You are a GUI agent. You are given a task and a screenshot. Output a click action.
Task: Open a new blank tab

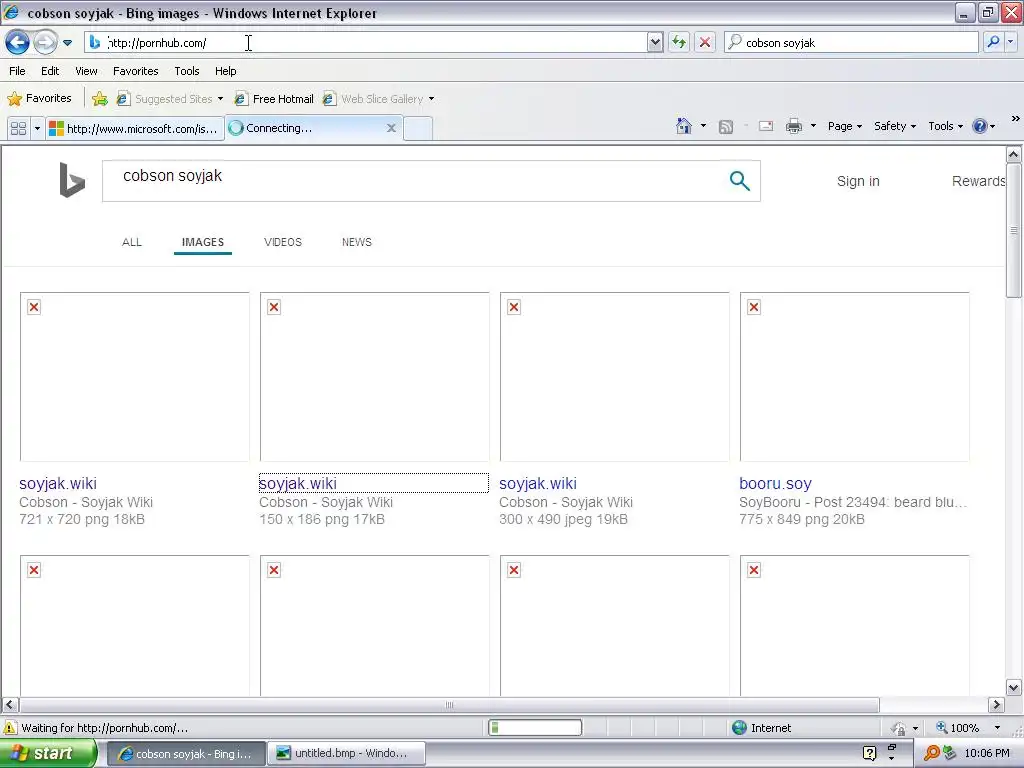click(418, 128)
